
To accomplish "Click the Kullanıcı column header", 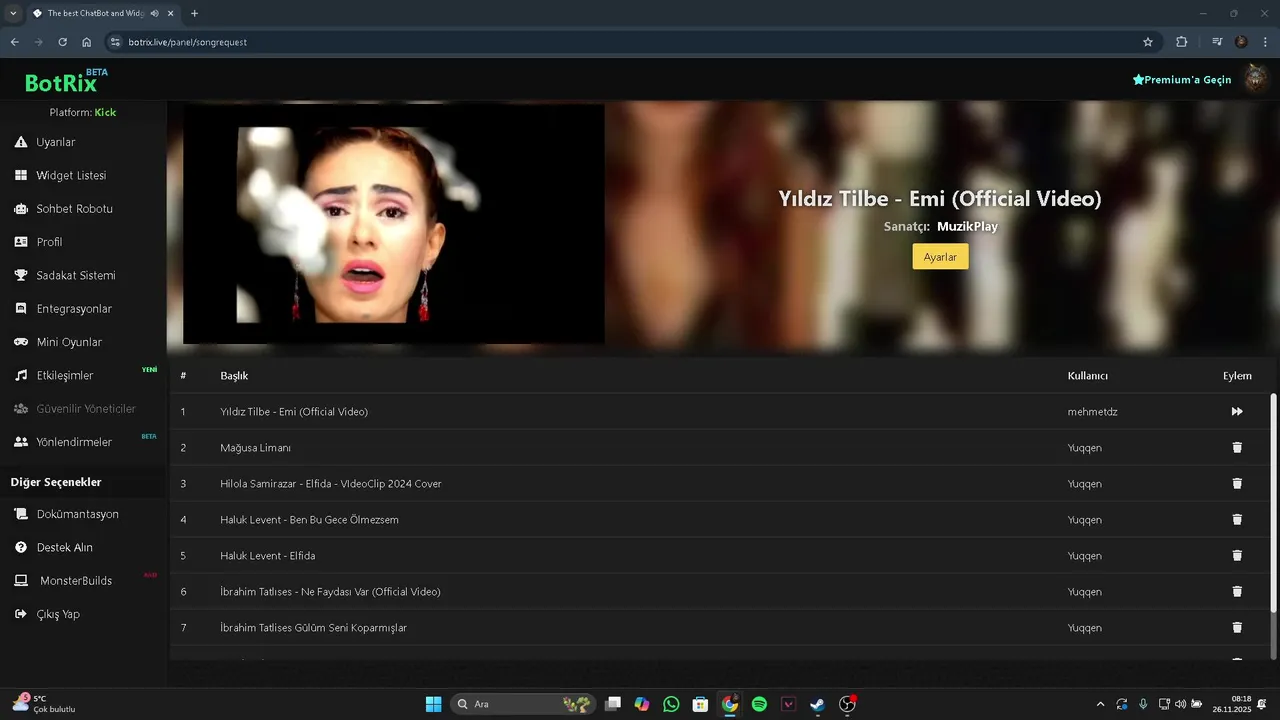I will (x=1088, y=376).
